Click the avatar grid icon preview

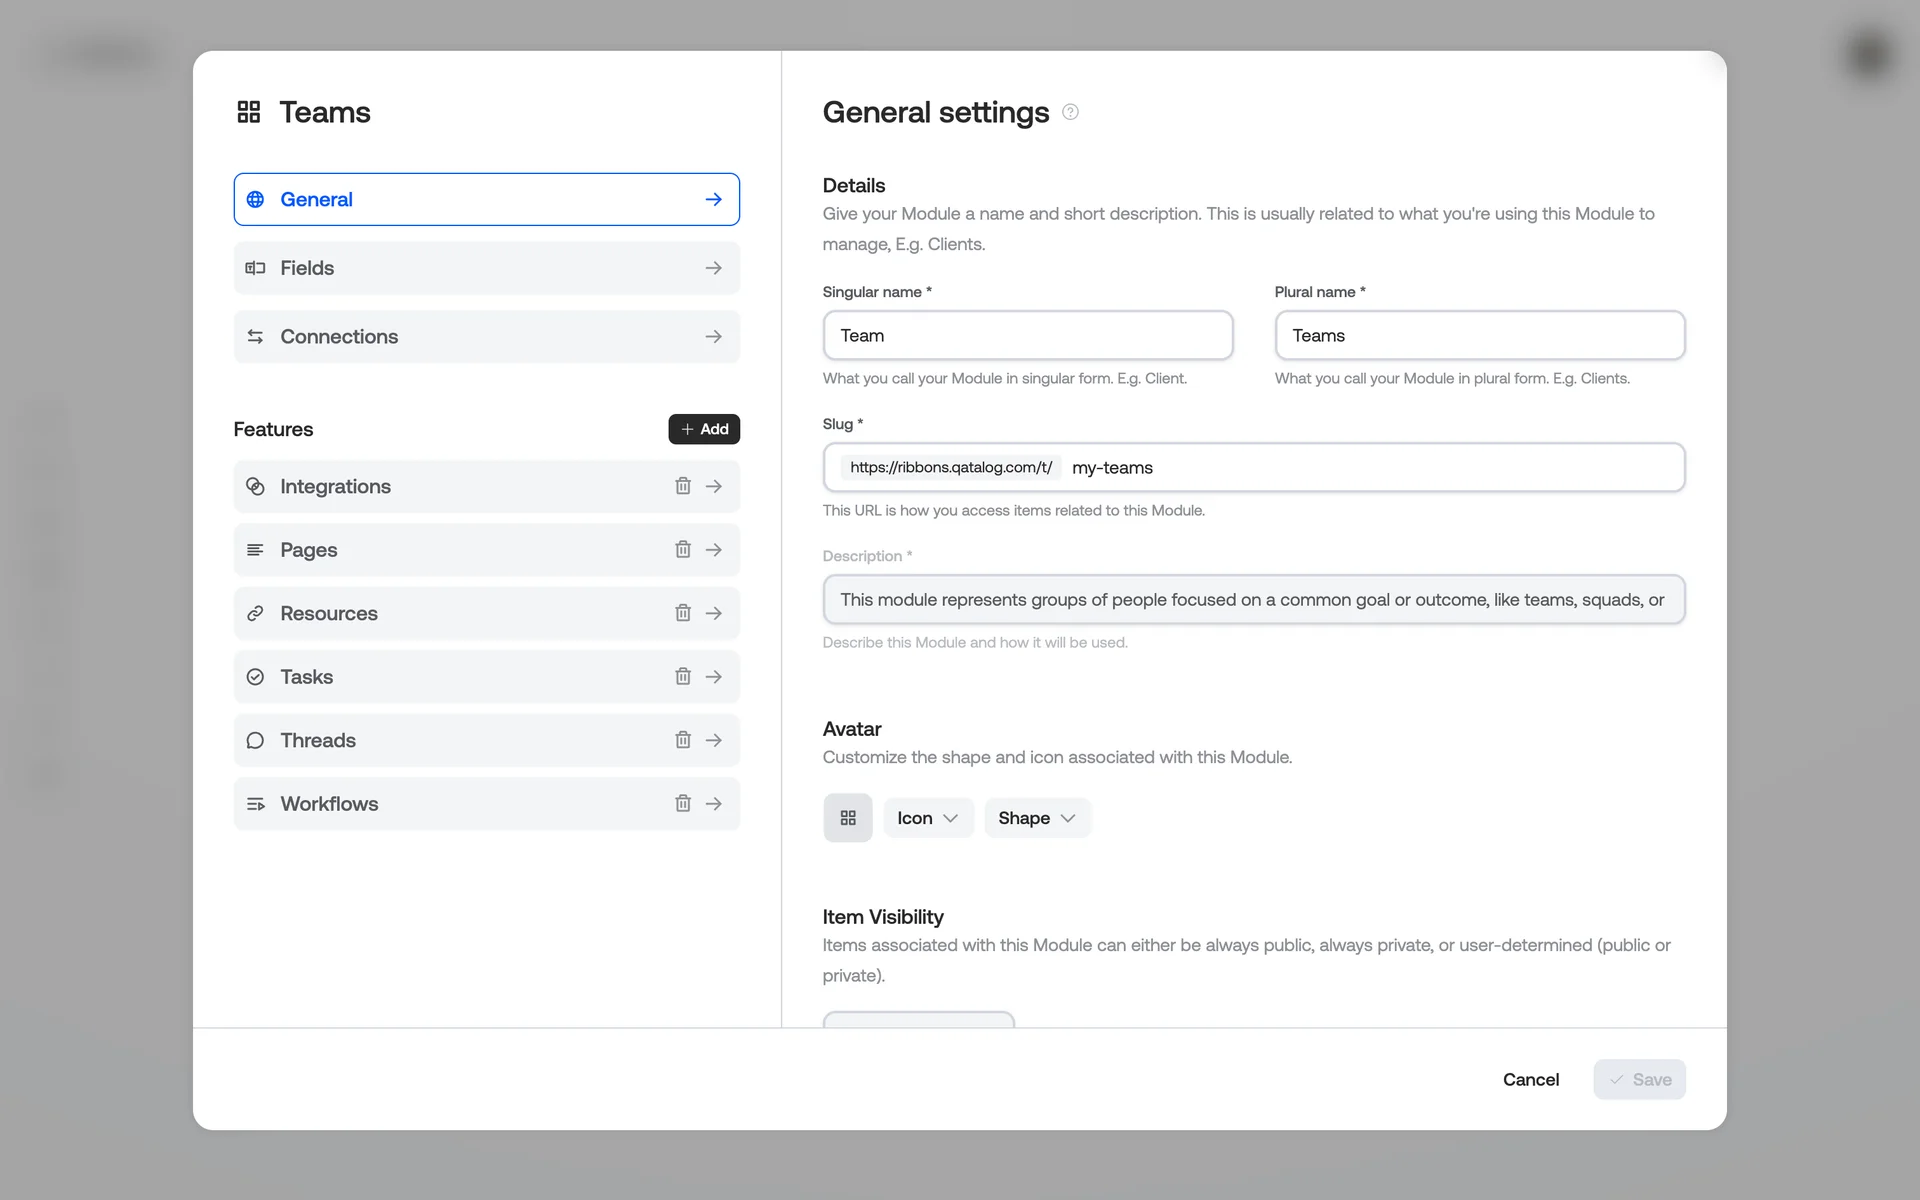(x=848, y=818)
